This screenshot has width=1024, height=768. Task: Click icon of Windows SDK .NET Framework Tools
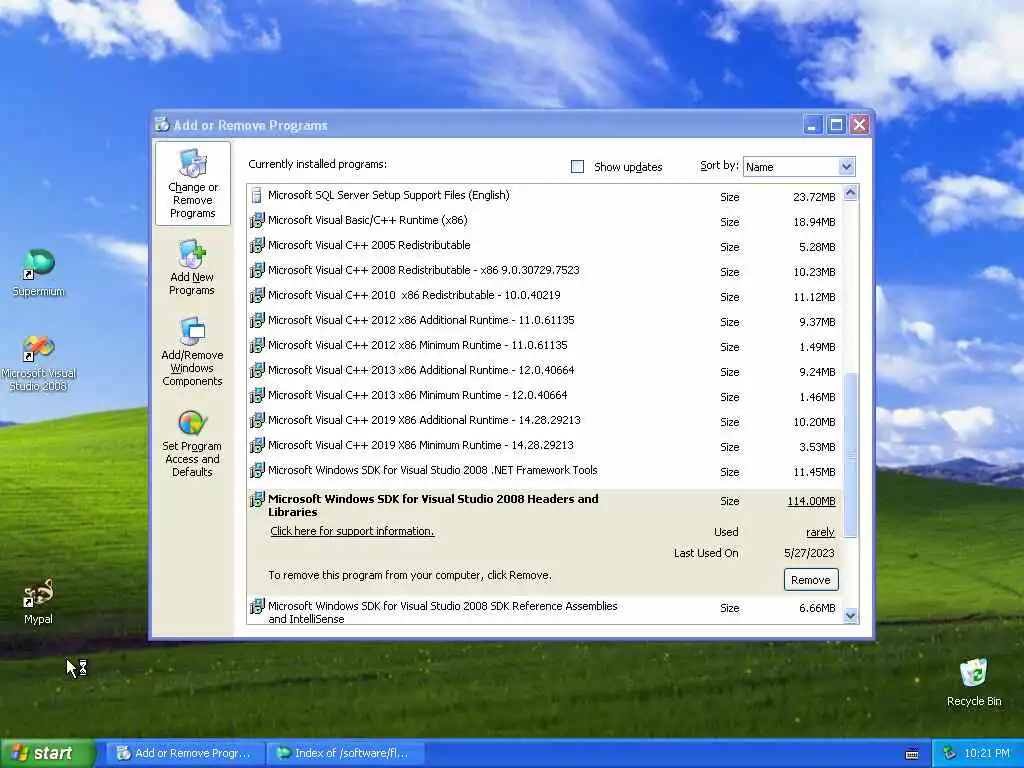257,470
